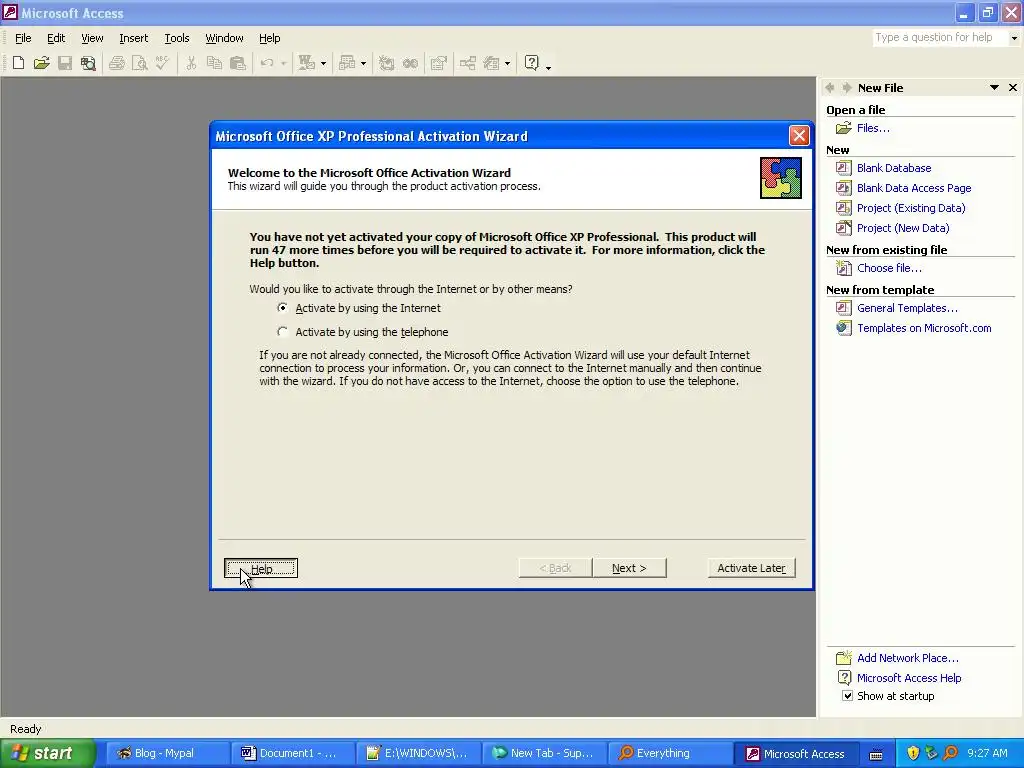Click the Code toolbar icon
The height and width of the screenshot is (768, 1024).
(387, 63)
